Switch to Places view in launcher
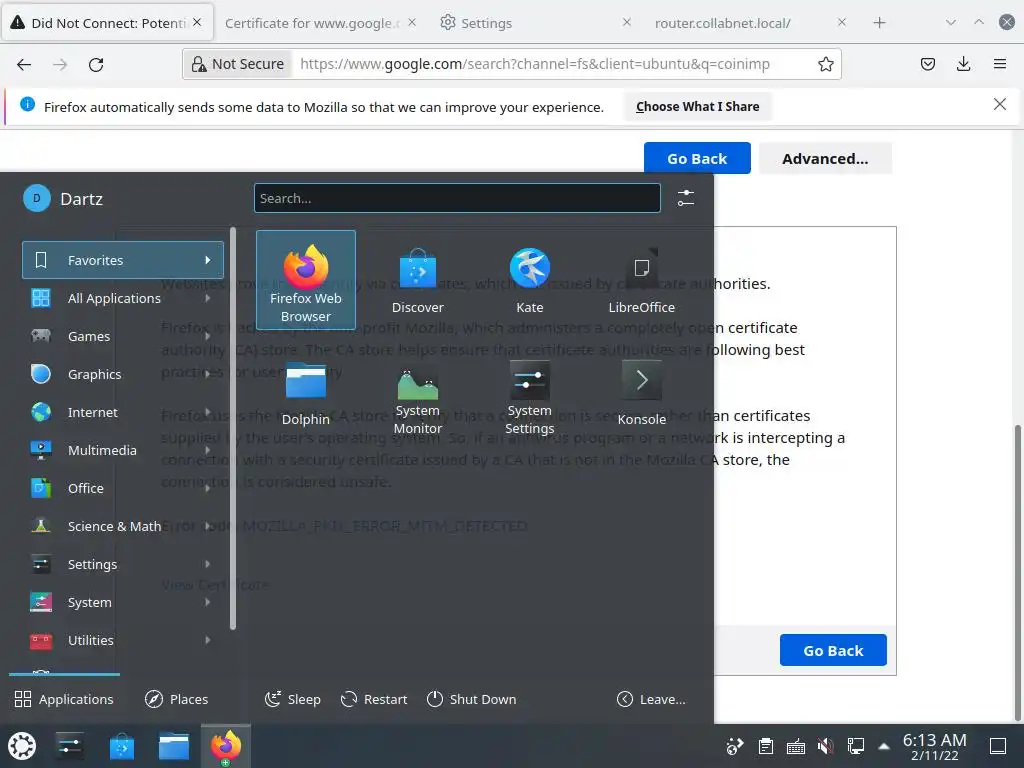This screenshot has height=768, width=1024. [x=176, y=699]
